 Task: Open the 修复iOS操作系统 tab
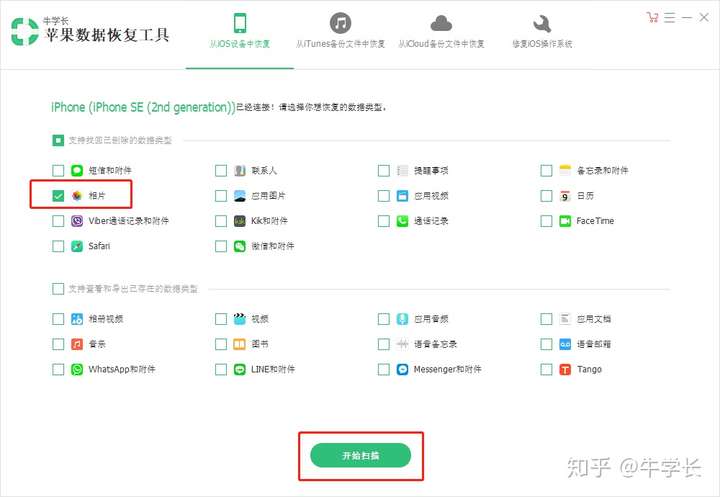[x=542, y=31]
